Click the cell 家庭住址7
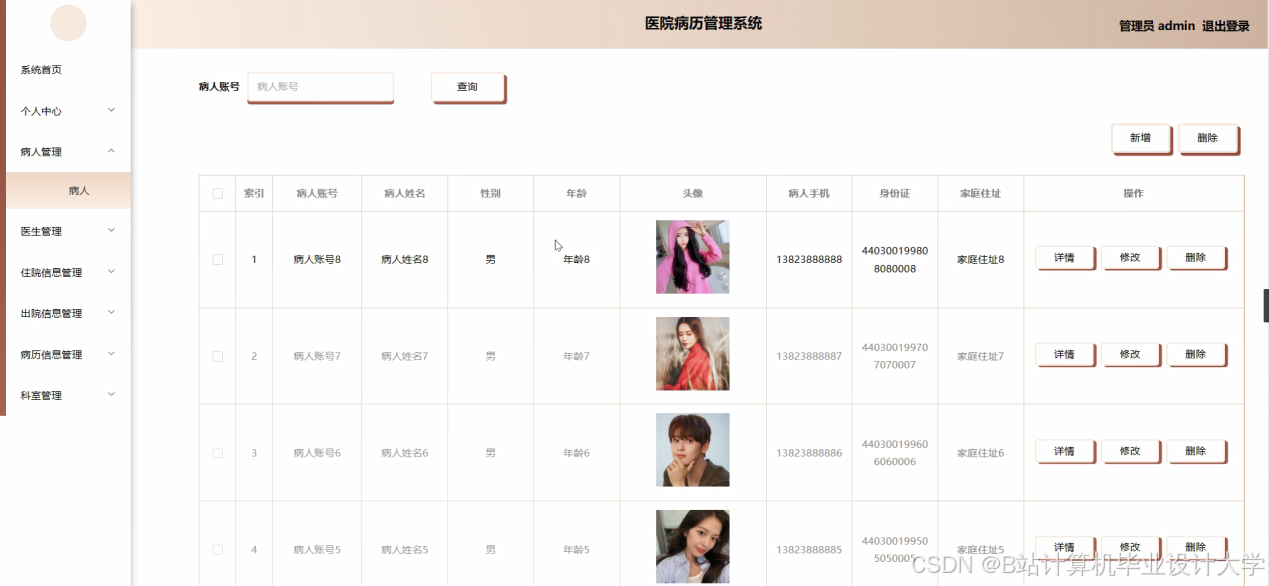This screenshot has width=1269, height=586. (x=980, y=357)
